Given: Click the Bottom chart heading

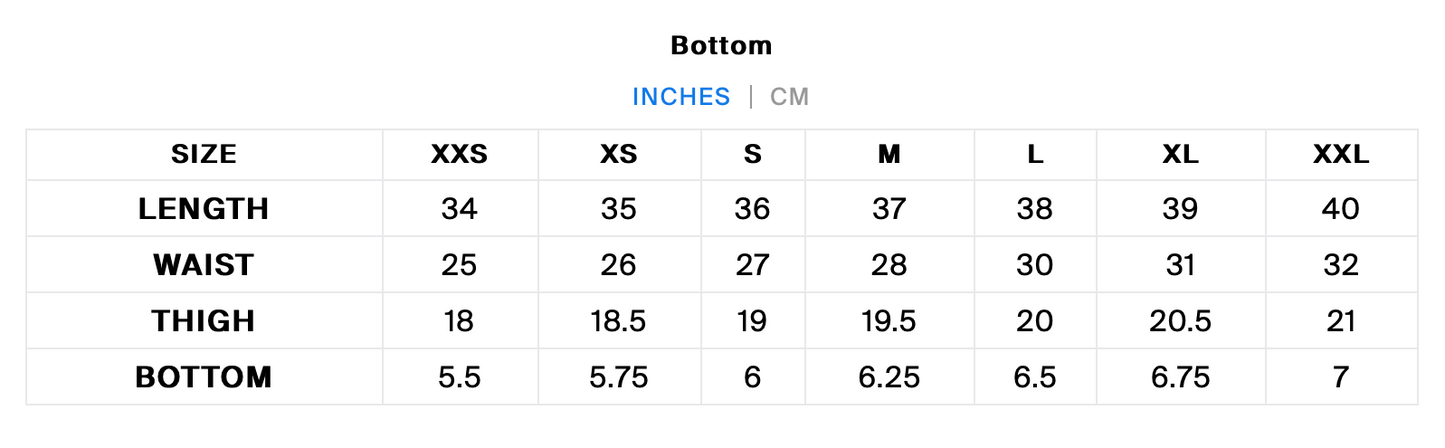Looking at the screenshot, I should pos(721,45).
